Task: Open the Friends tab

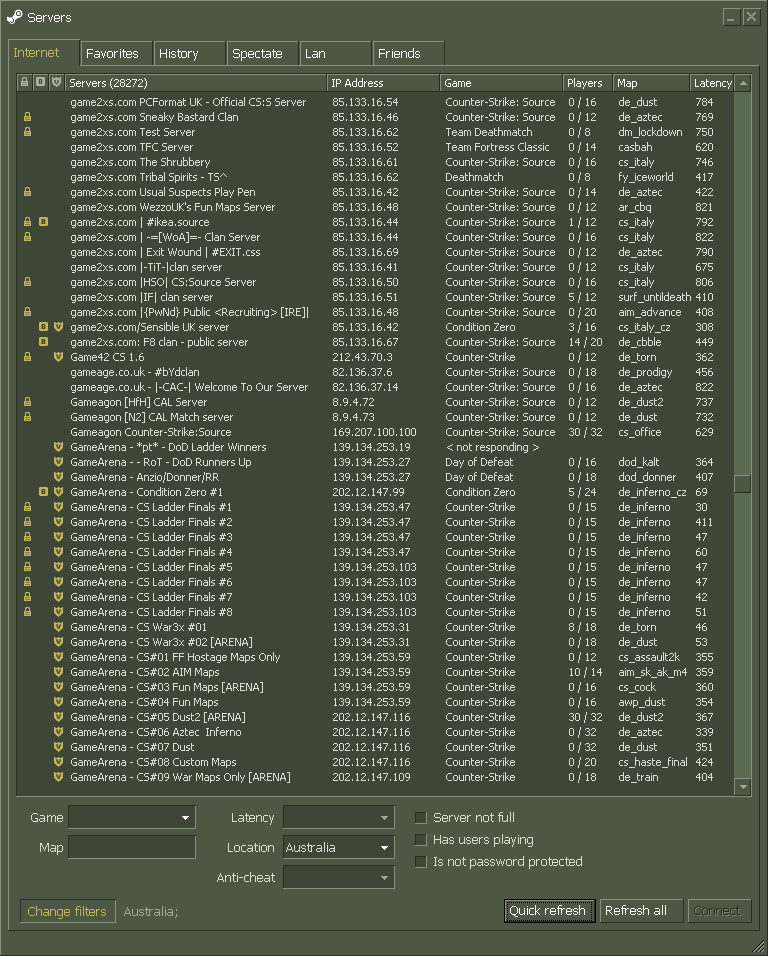Action: 408,54
